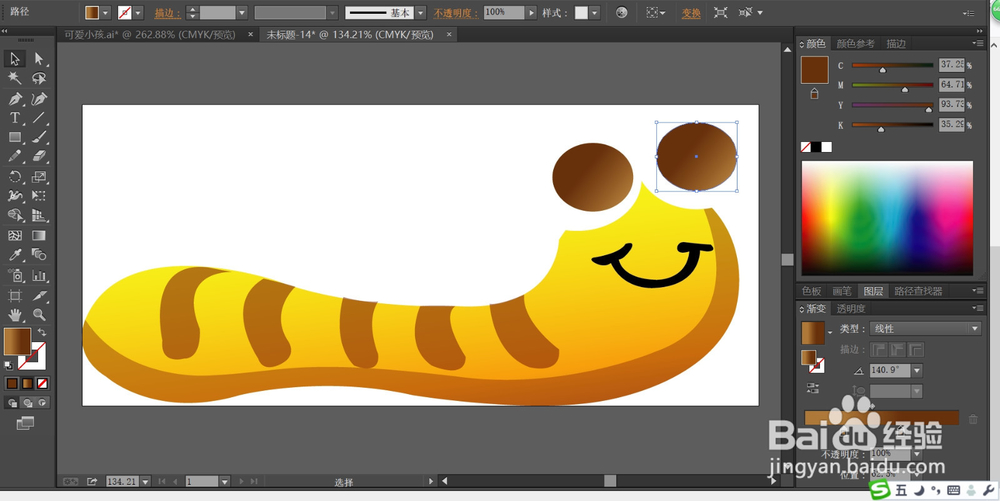Screen dimensions: 1000x501
Task: Select the Type tool
Action: (x=15, y=118)
